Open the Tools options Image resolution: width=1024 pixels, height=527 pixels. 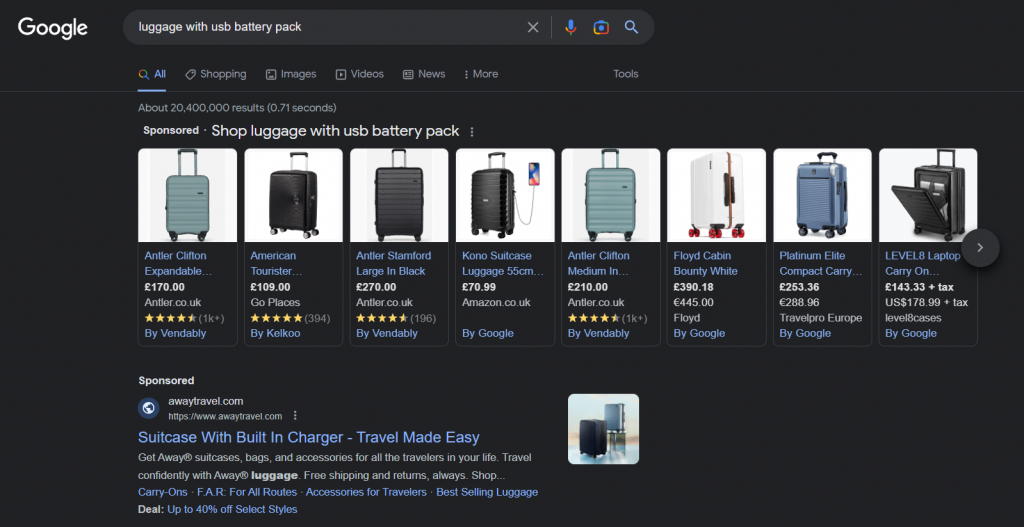[626, 74]
